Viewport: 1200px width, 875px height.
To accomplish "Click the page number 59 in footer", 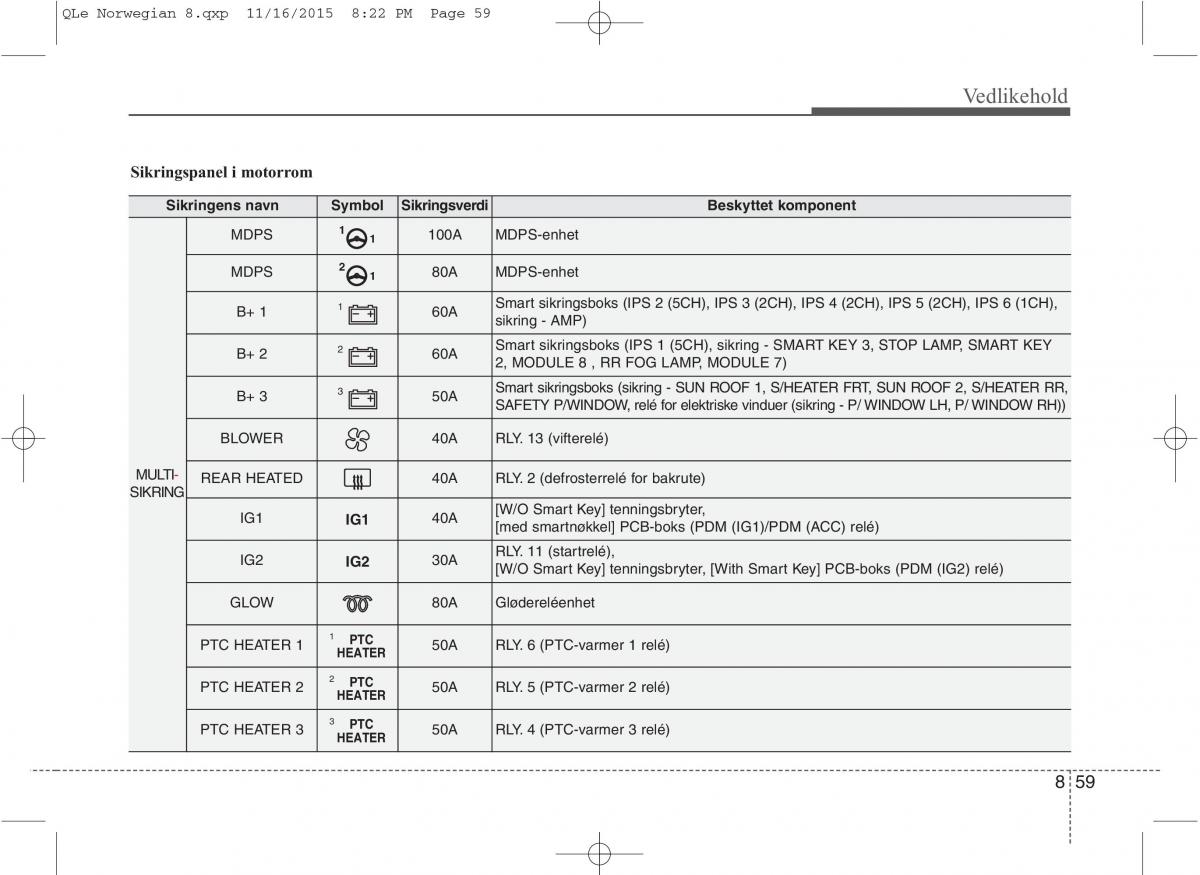I will (x=1086, y=783).
